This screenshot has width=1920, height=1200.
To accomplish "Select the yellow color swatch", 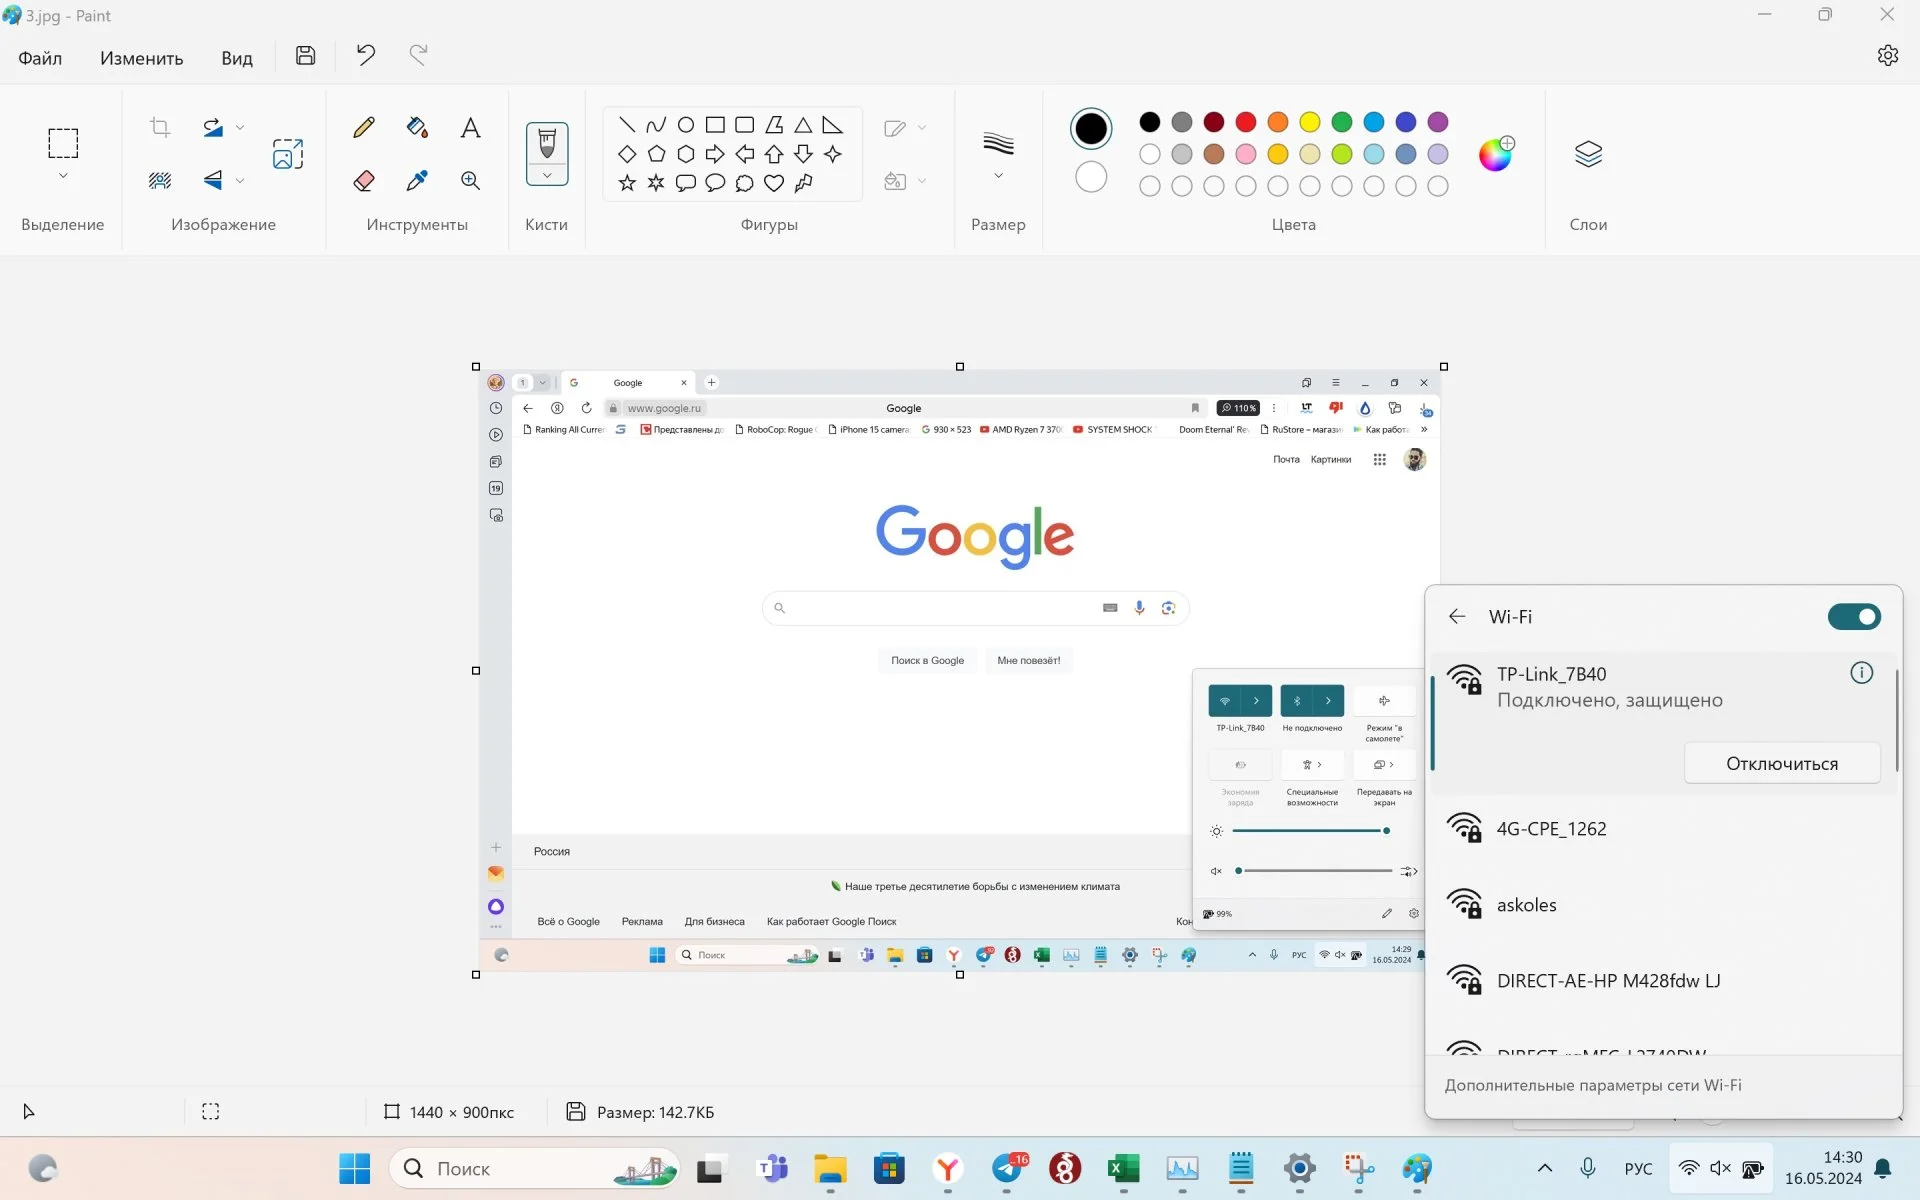I will point(1310,122).
